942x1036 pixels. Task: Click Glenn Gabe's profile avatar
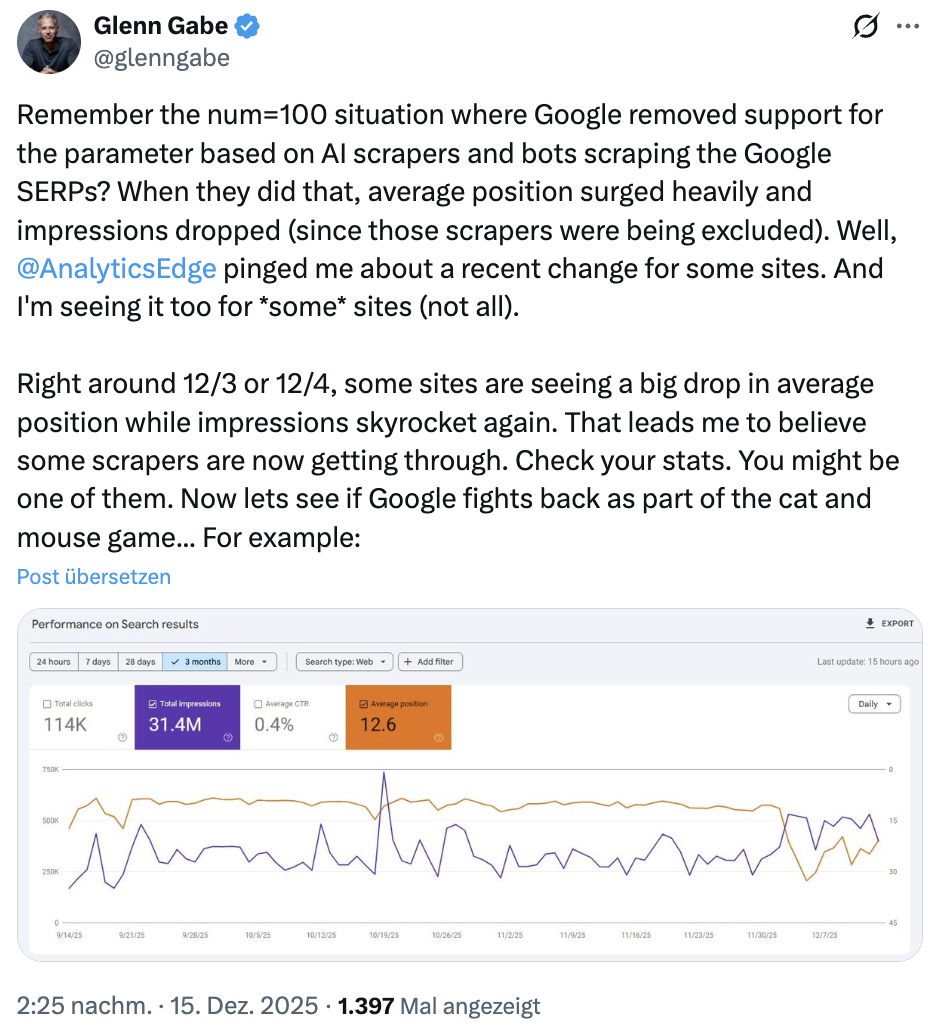tap(48, 41)
